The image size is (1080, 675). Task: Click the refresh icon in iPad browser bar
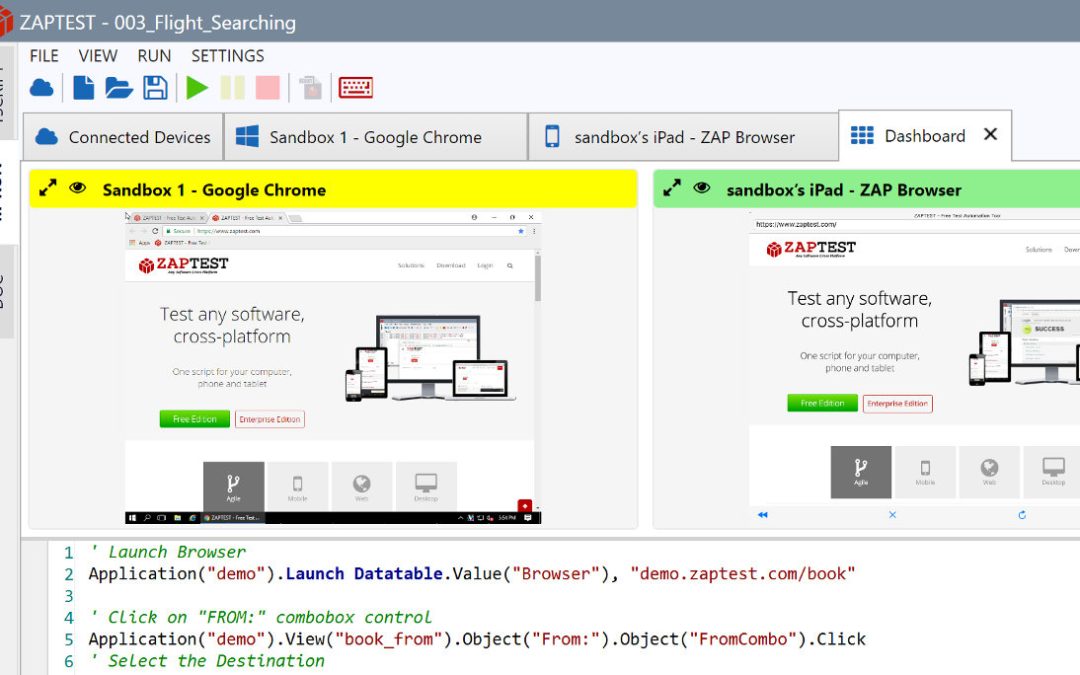click(1022, 515)
